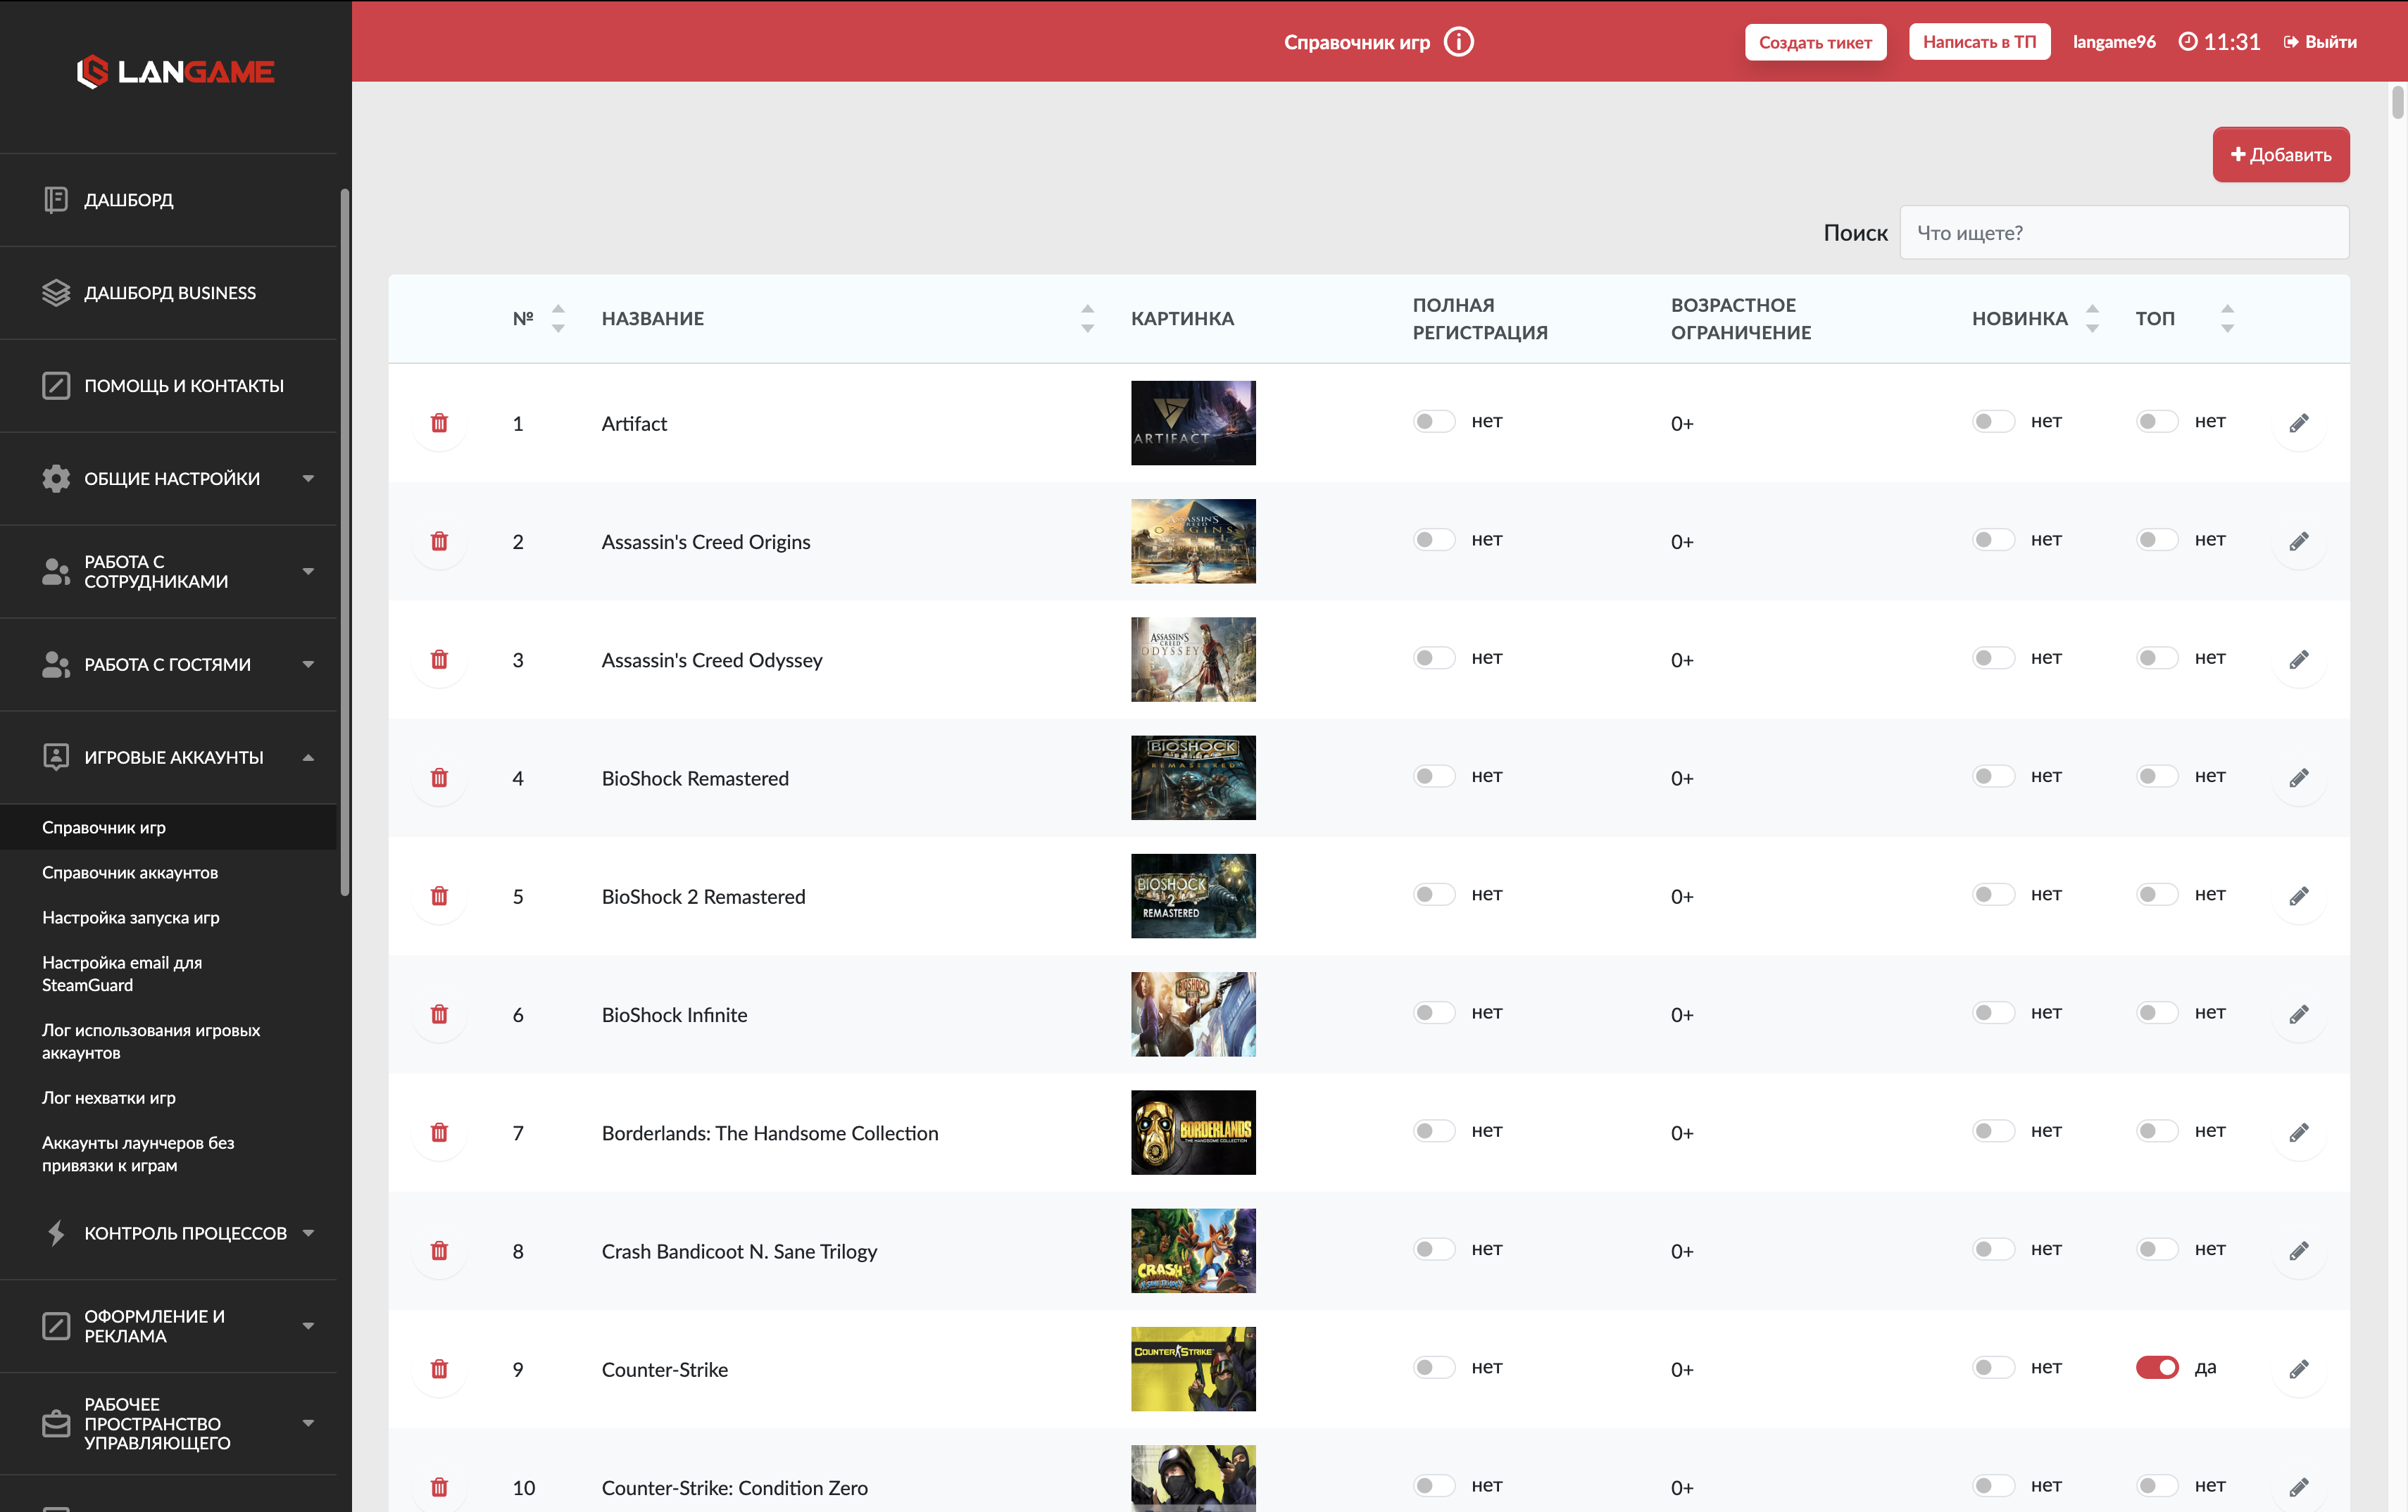Open the ДАШБОРД sidebar icon
This screenshot has width=2408, height=1512.
(56, 200)
